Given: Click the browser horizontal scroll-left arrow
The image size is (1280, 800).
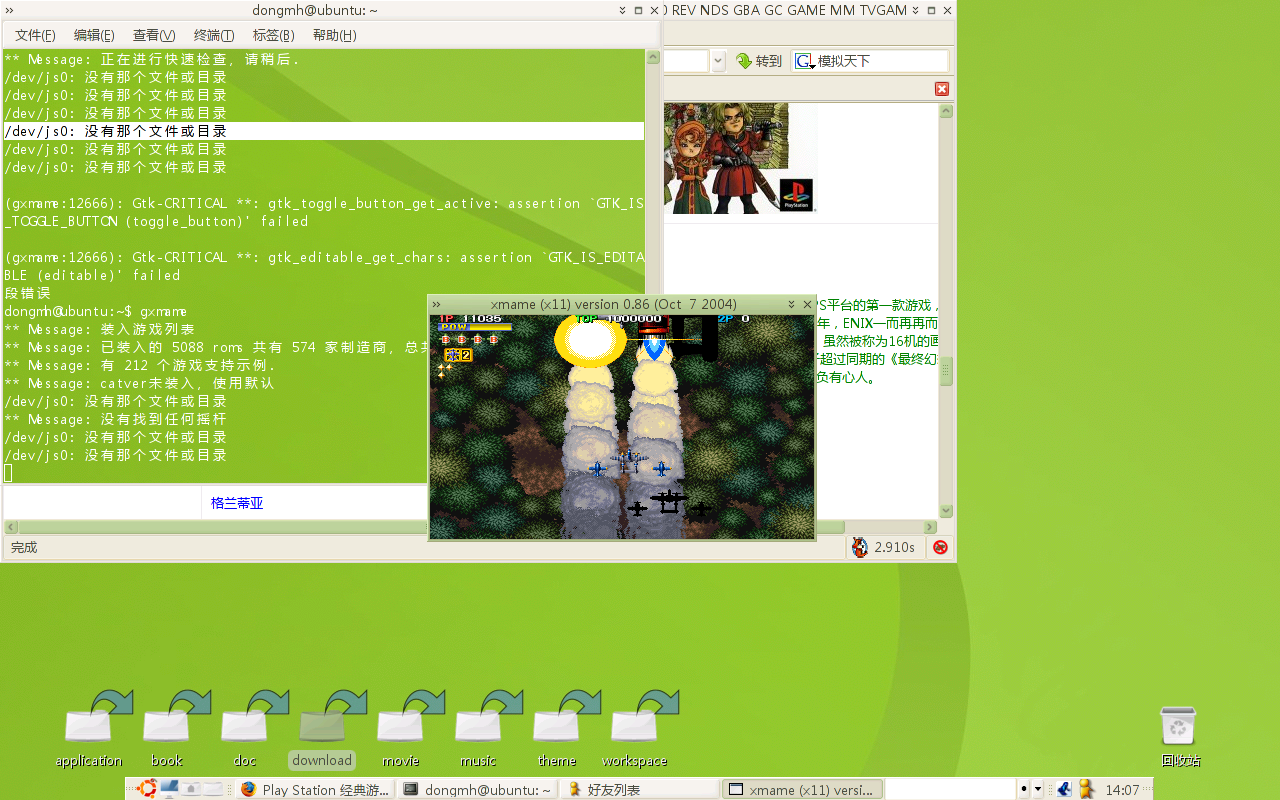Looking at the screenshot, I should (x=11, y=527).
